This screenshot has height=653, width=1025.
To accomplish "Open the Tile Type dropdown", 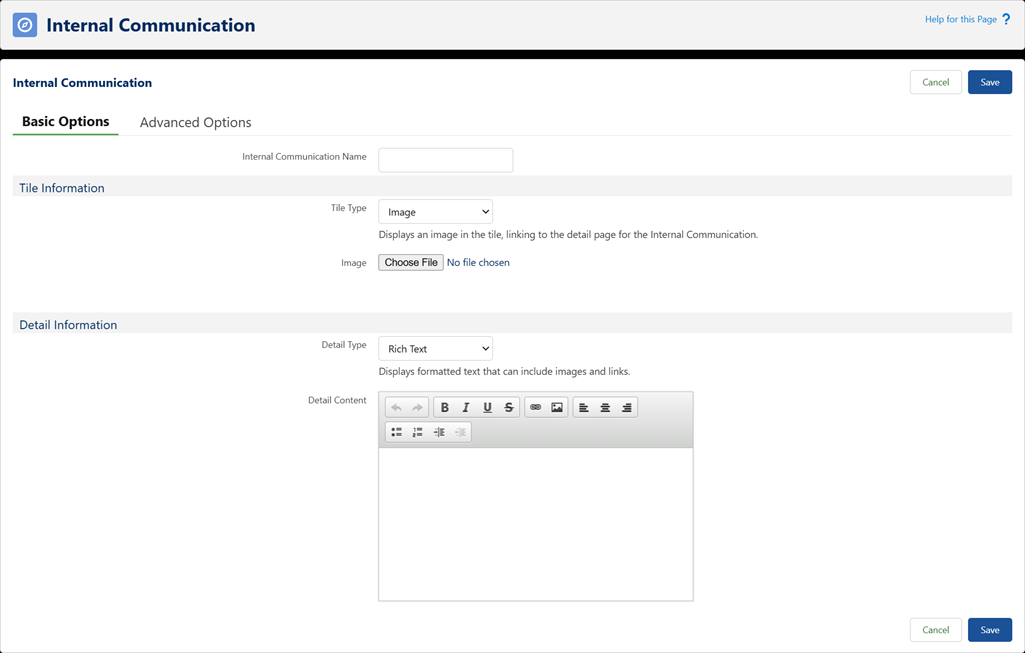I will (436, 212).
